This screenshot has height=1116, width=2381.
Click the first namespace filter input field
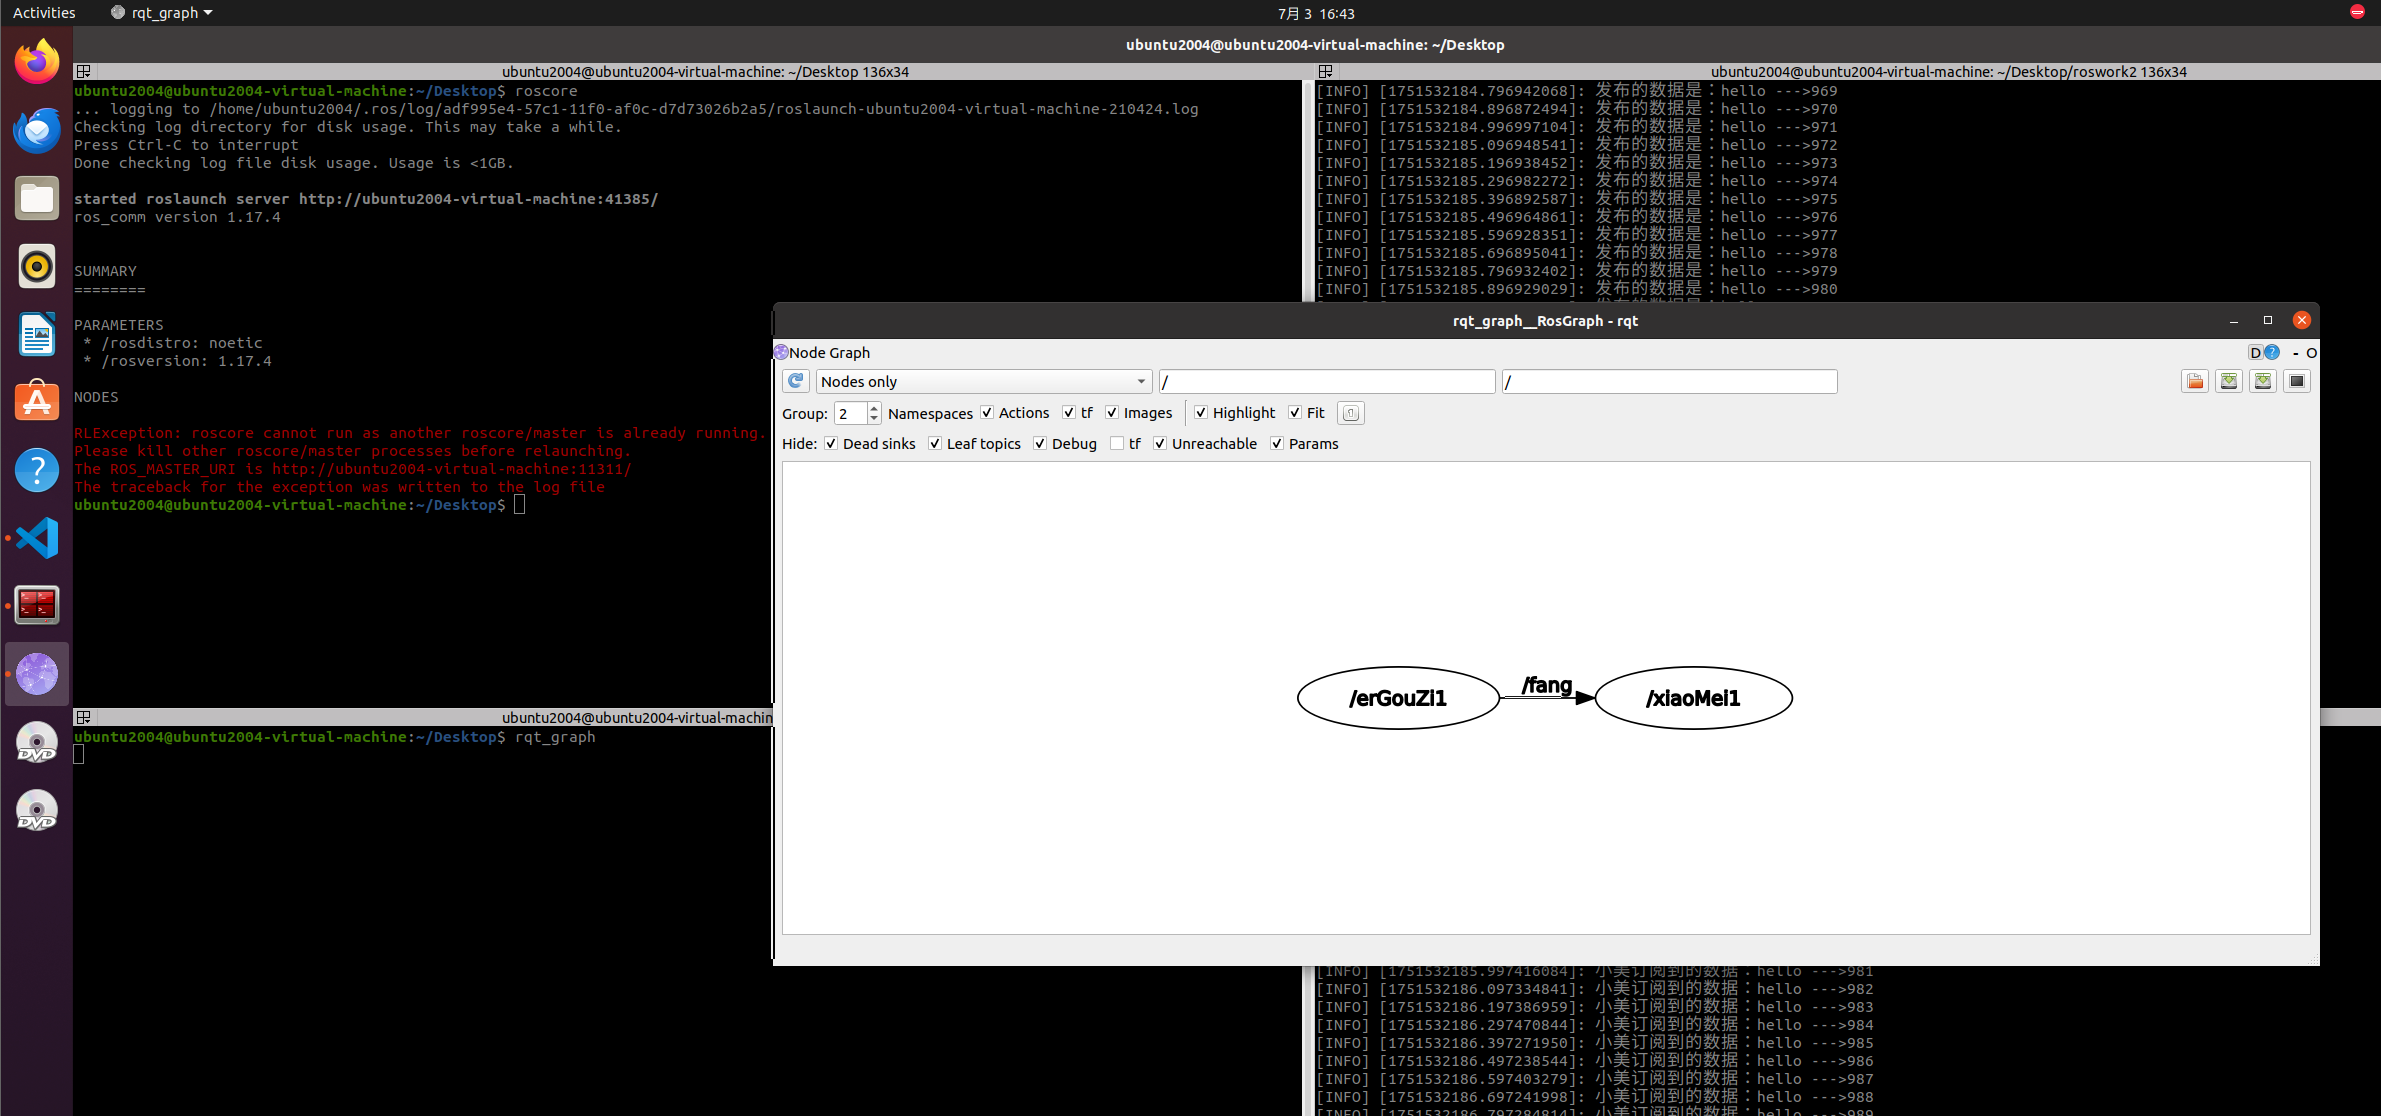point(1326,382)
